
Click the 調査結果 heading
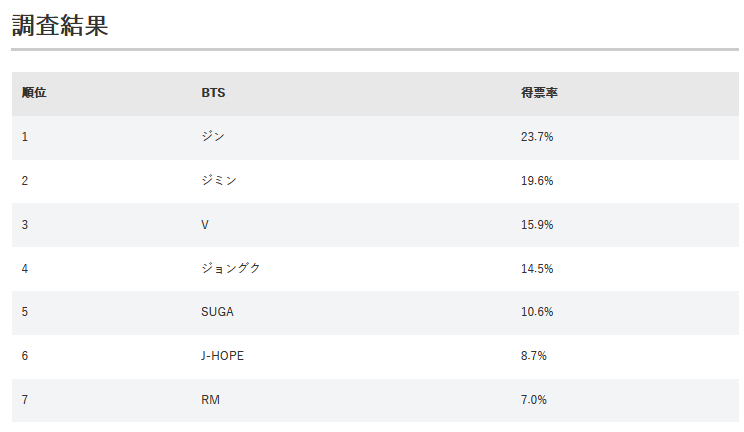coord(60,26)
